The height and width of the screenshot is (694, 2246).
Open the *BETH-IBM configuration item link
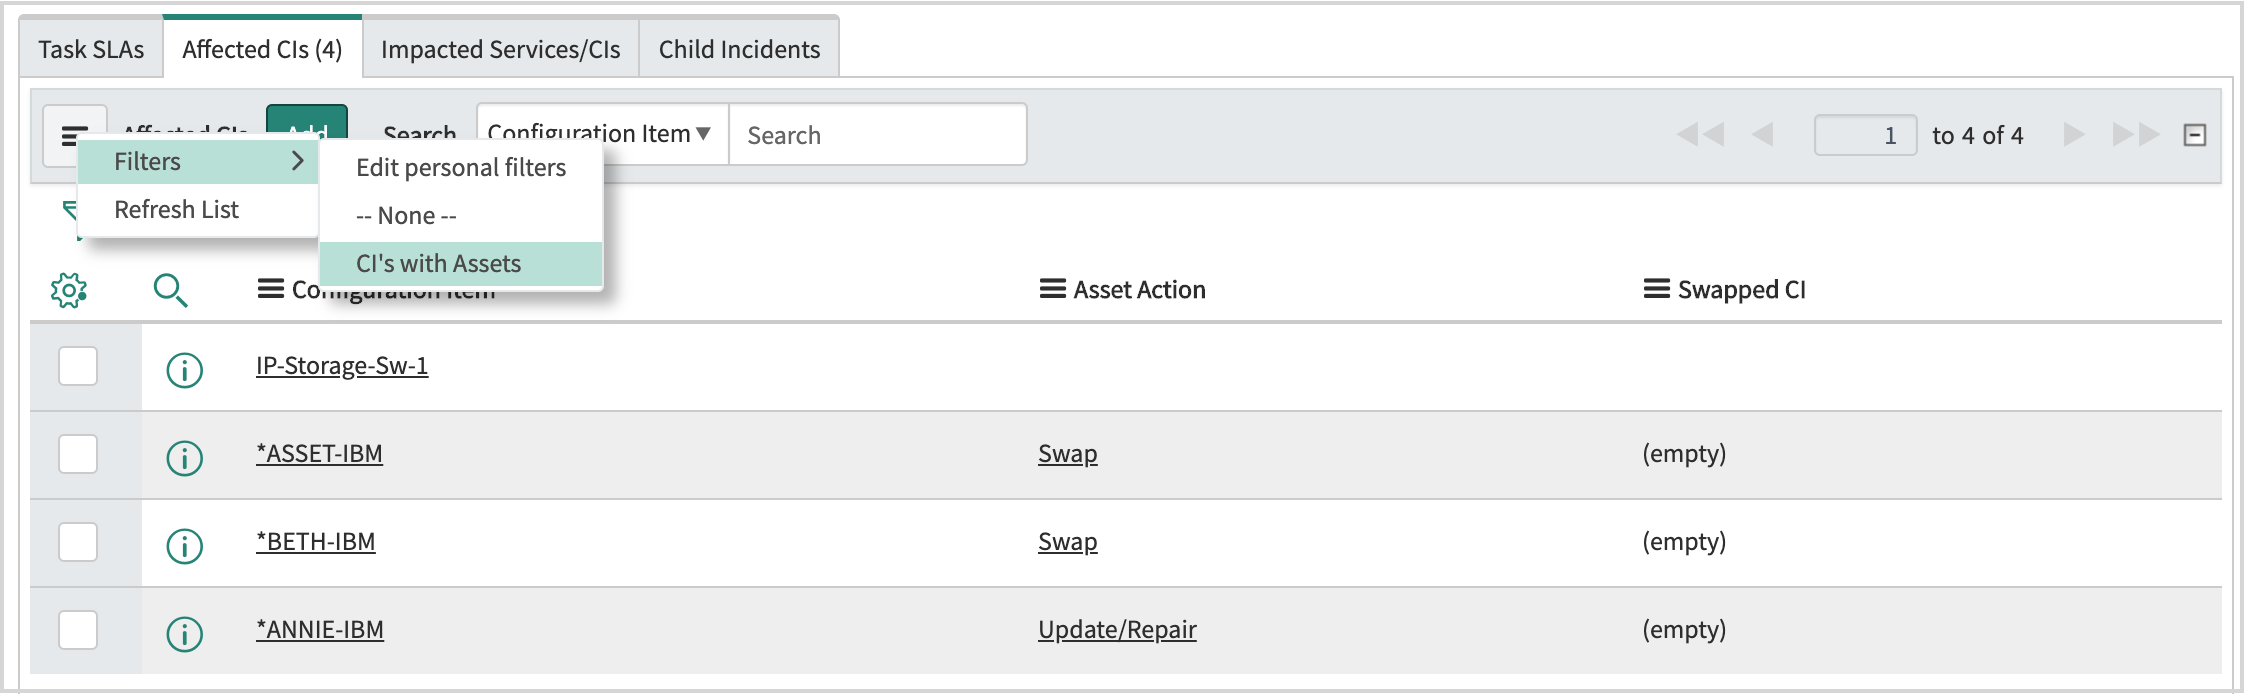coord(316,541)
